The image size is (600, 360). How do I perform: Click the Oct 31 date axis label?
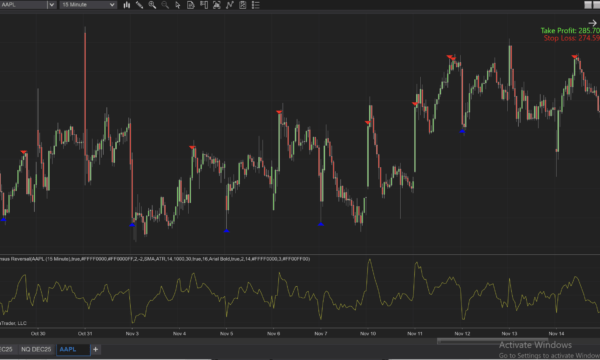(85, 334)
